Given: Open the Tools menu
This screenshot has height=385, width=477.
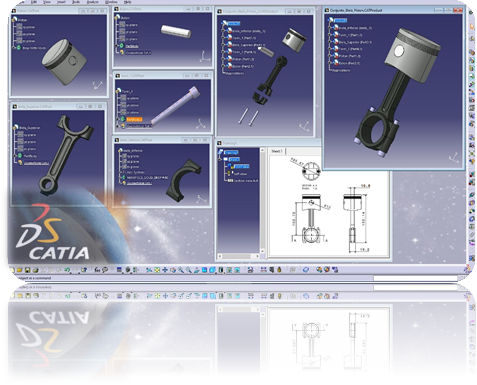Looking at the screenshot, I should [76, 2].
